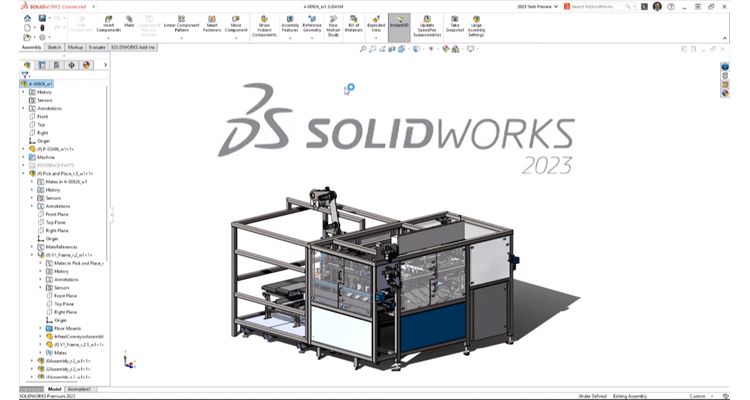The image size is (750, 400).
Task: Click the New document icon
Action: pyautogui.click(x=28, y=28)
